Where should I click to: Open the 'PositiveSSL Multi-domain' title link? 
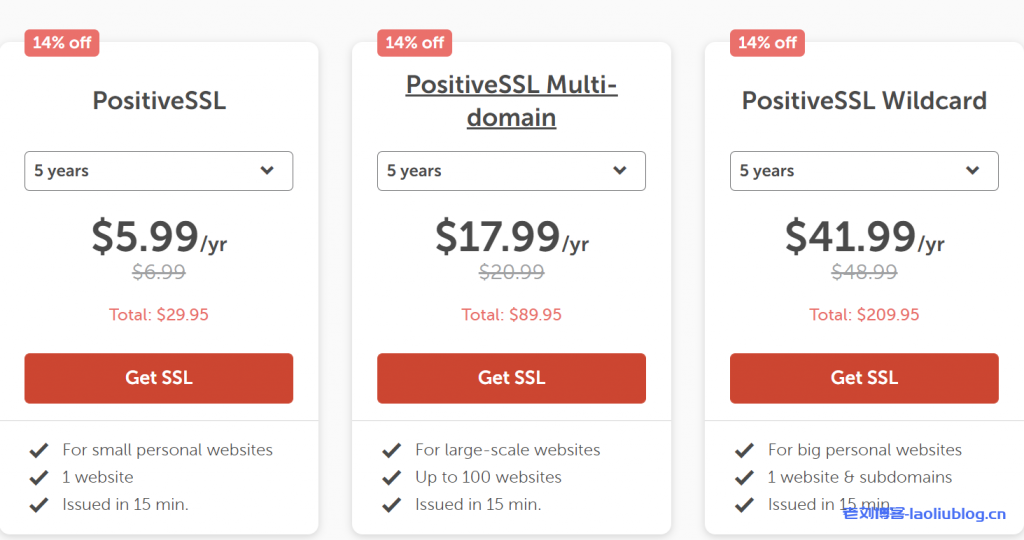(x=511, y=101)
